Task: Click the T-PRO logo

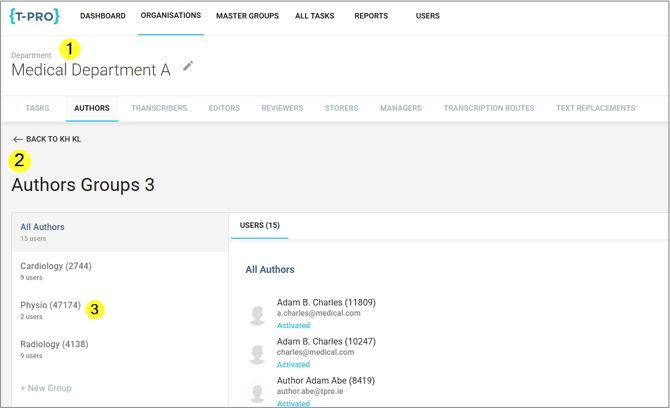Action: pyautogui.click(x=35, y=16)
